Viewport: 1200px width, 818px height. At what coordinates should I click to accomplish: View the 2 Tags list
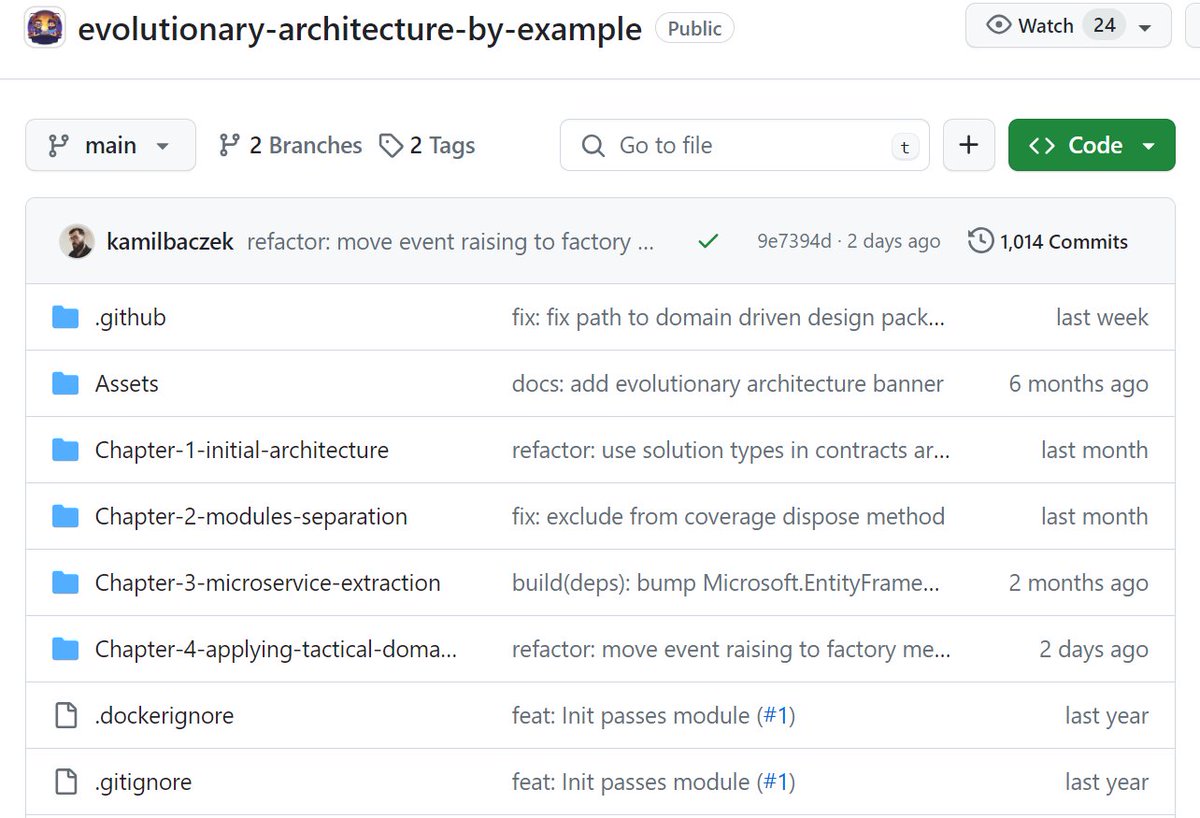tap(441, 145)
